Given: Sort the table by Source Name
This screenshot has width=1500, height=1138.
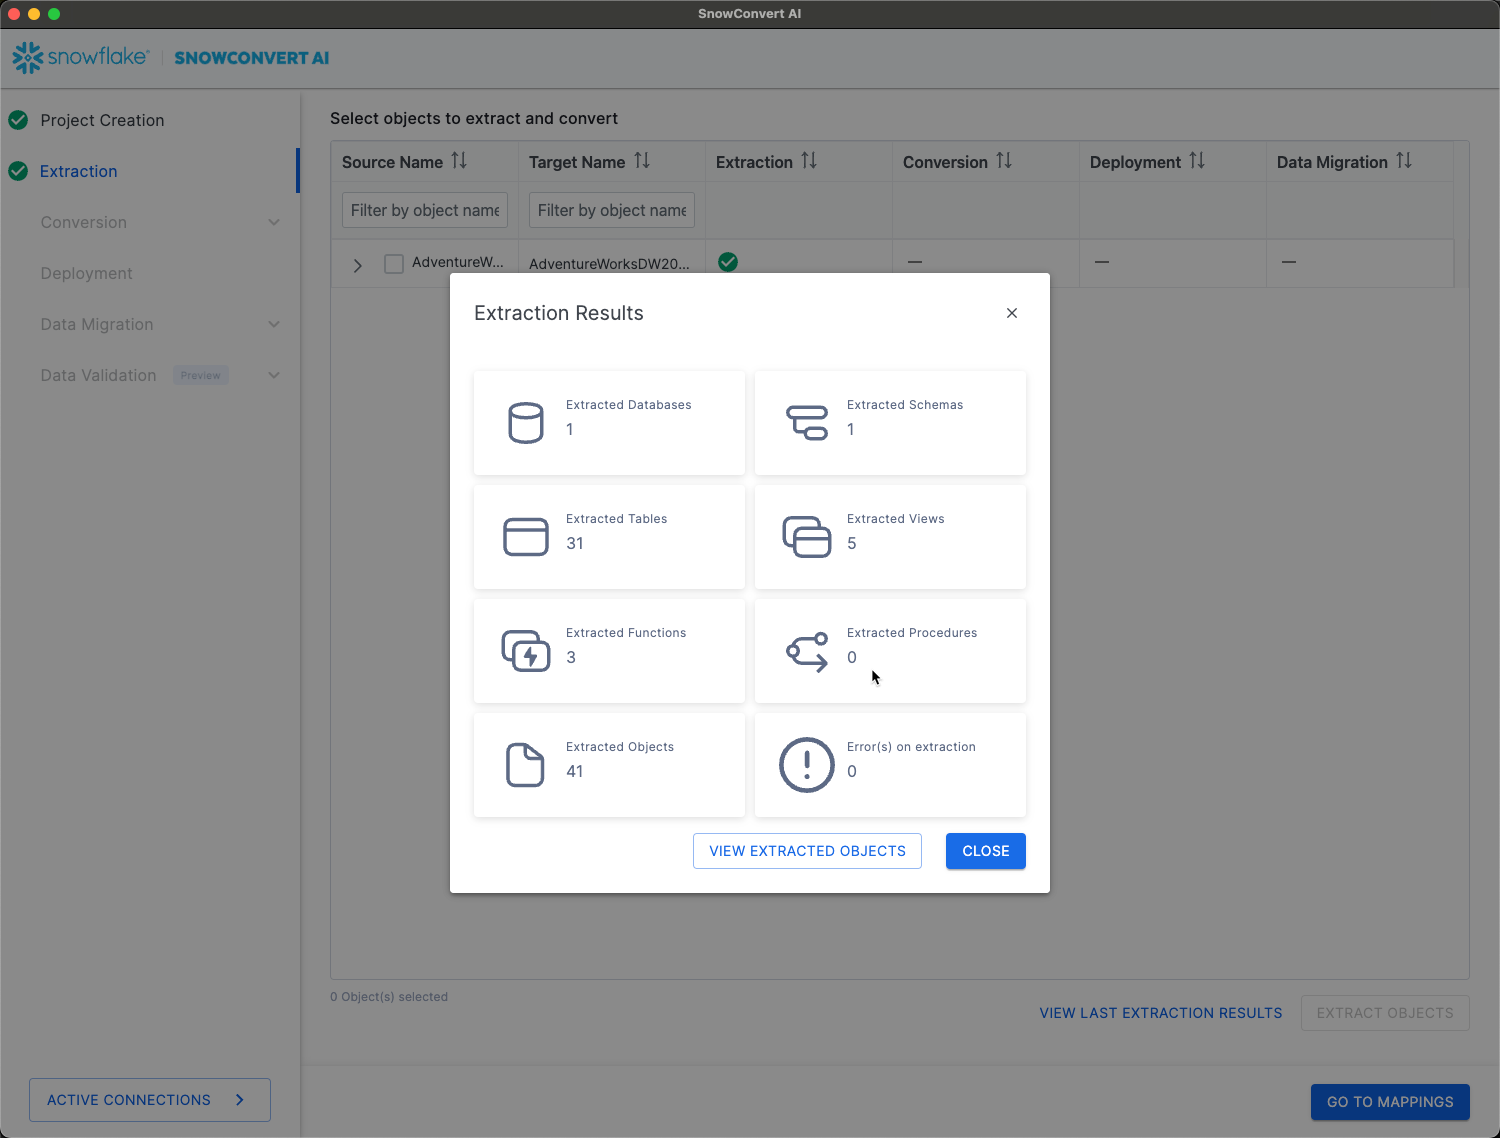Looking at the screenshot, I should coord(459,161).
